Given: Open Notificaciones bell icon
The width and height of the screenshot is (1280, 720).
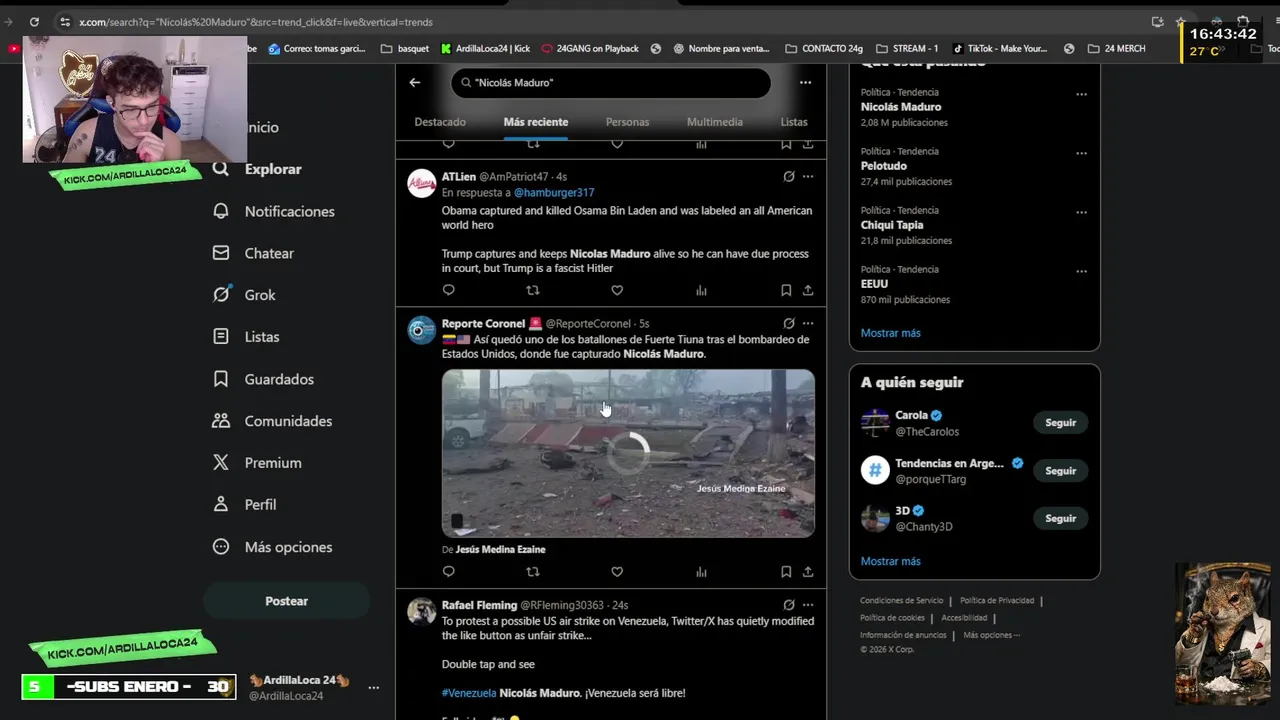Looking at the screenshot, I should pos(221,211).
